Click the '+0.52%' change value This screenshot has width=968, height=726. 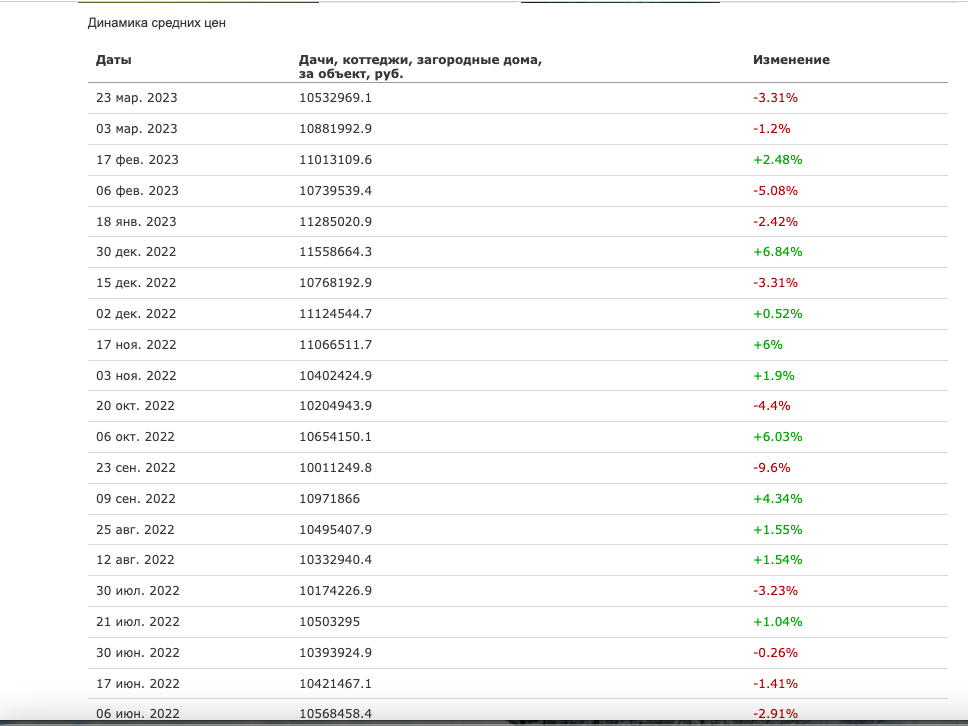[x=778, y=313]
